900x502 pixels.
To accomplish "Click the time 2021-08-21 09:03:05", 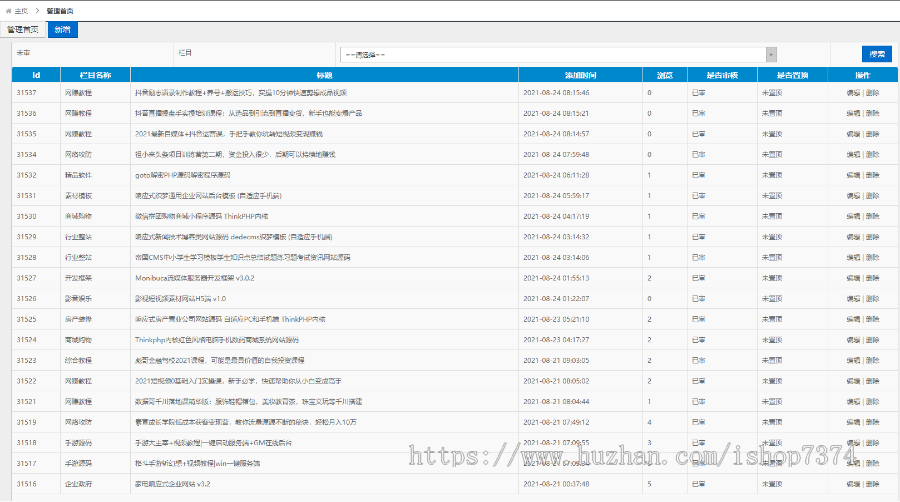I will click(556, 361).
